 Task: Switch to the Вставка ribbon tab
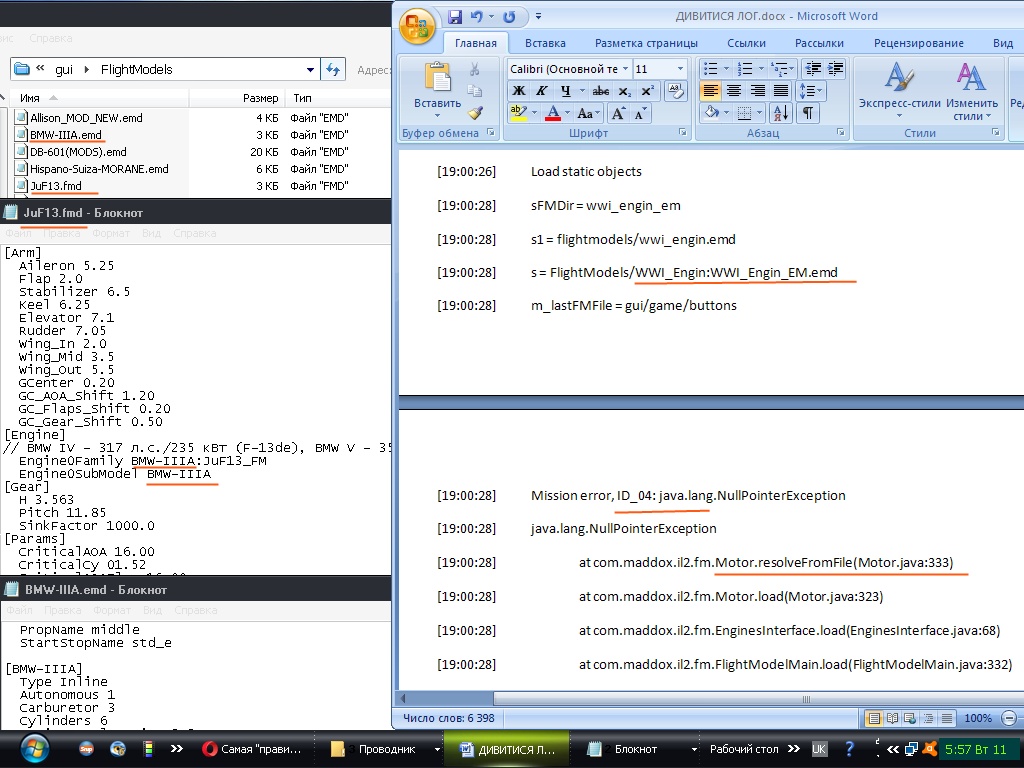(x=545, y=43)
